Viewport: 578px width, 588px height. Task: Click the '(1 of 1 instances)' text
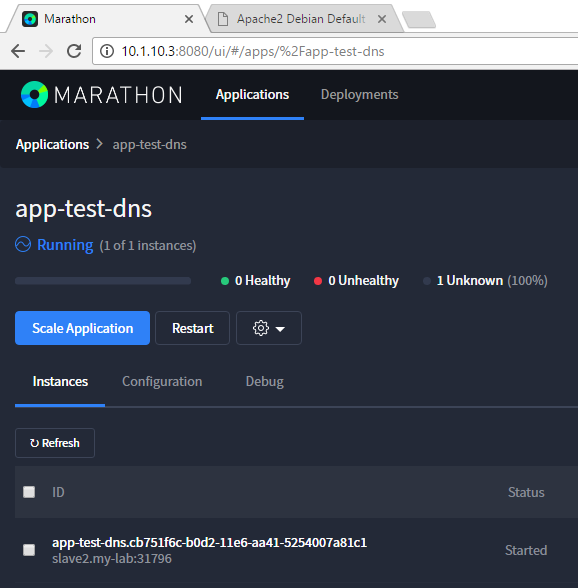click(x=148, y=246)
